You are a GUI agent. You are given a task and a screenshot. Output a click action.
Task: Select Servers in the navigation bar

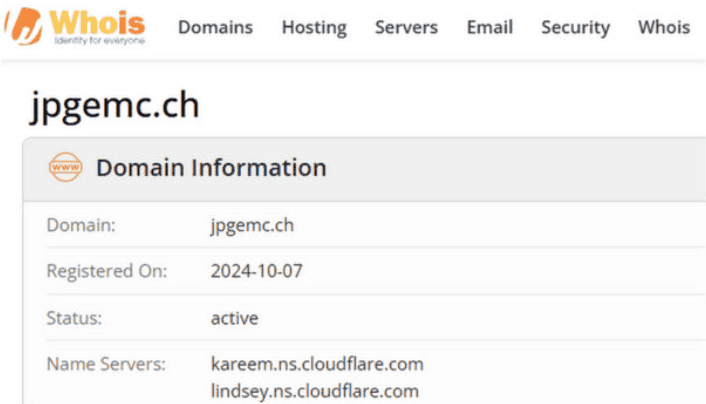pyautogui.click(x=406, y=27)
